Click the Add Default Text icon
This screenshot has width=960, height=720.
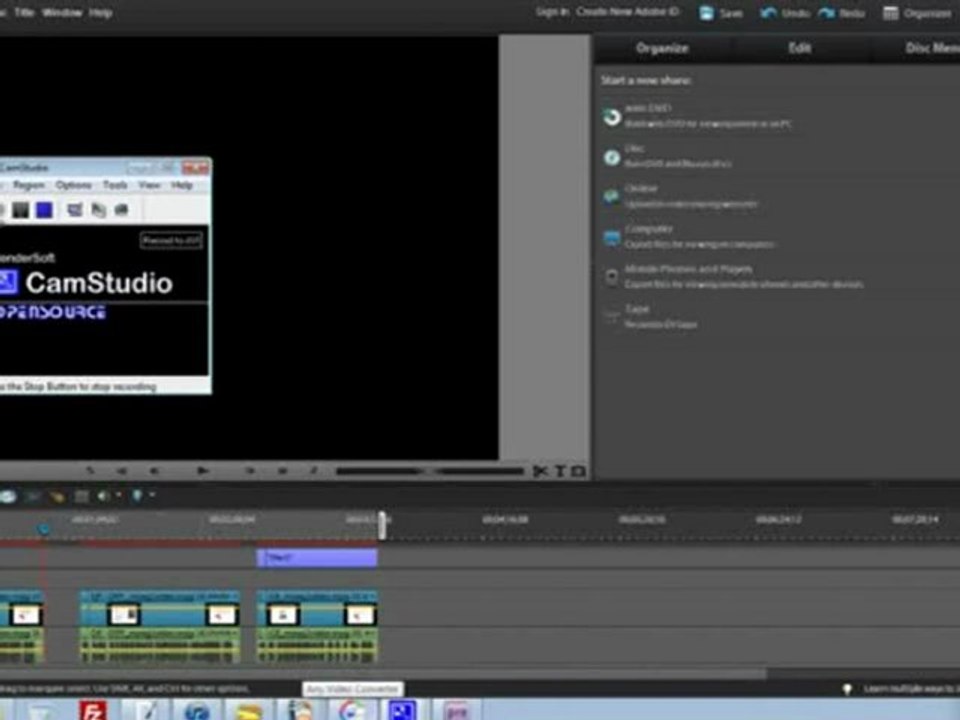click(560, 471)
